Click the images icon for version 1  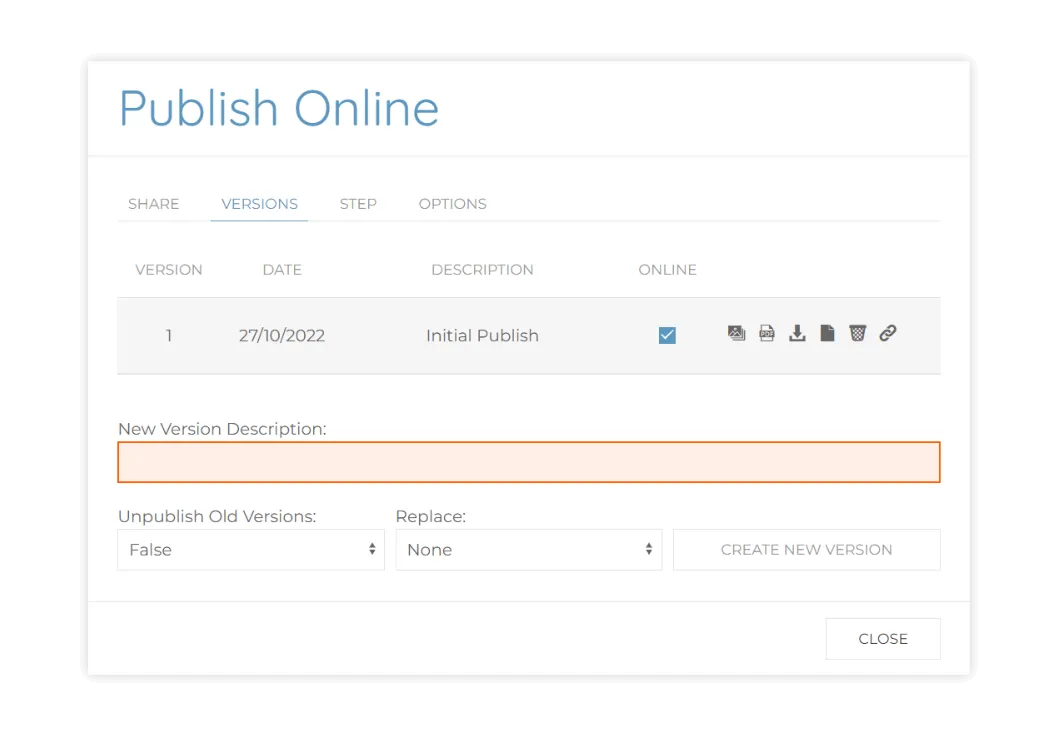736,333
